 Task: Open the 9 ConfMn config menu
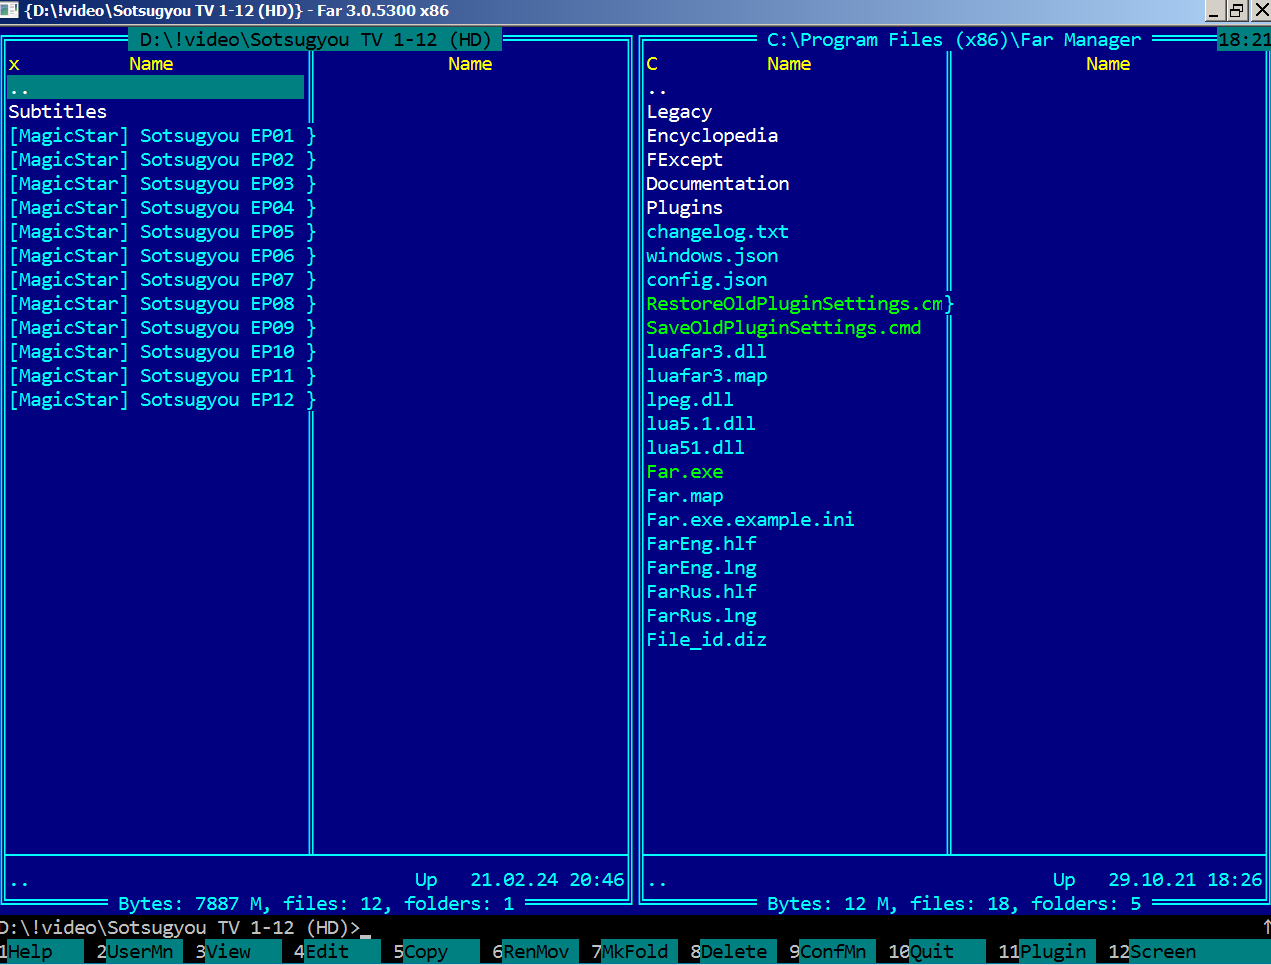(833, 952)
